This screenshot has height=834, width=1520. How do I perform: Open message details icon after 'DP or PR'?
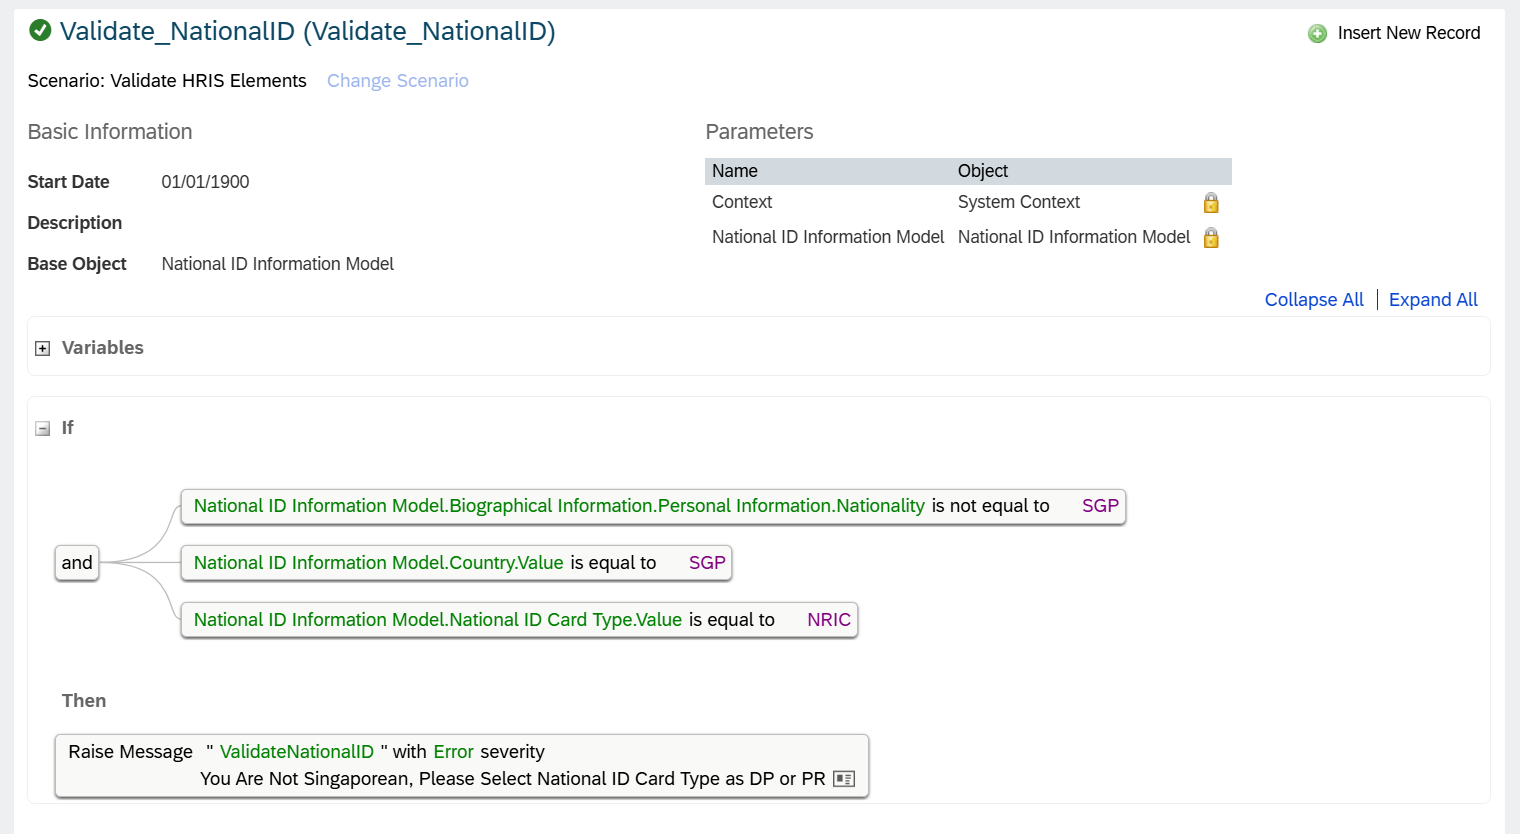(844, 779)
